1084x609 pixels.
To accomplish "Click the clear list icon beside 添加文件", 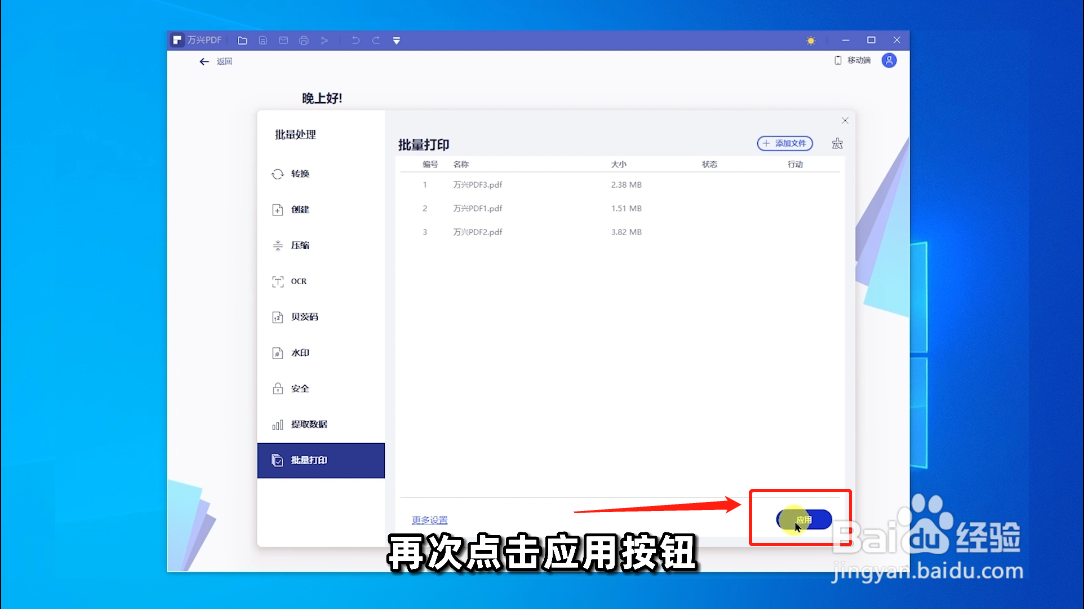I will click(x=837, y=144).
